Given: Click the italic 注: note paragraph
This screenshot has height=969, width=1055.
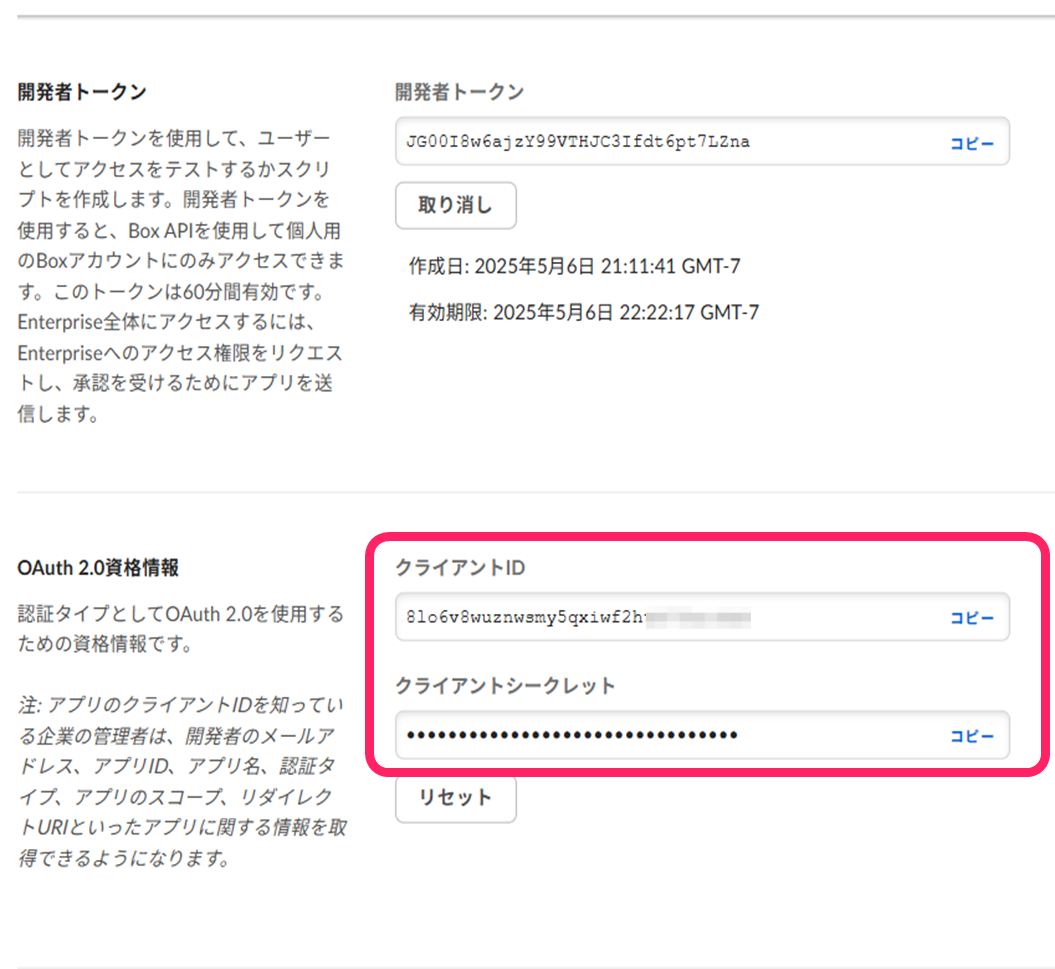Looking at the screenshot, I should 182,781.
